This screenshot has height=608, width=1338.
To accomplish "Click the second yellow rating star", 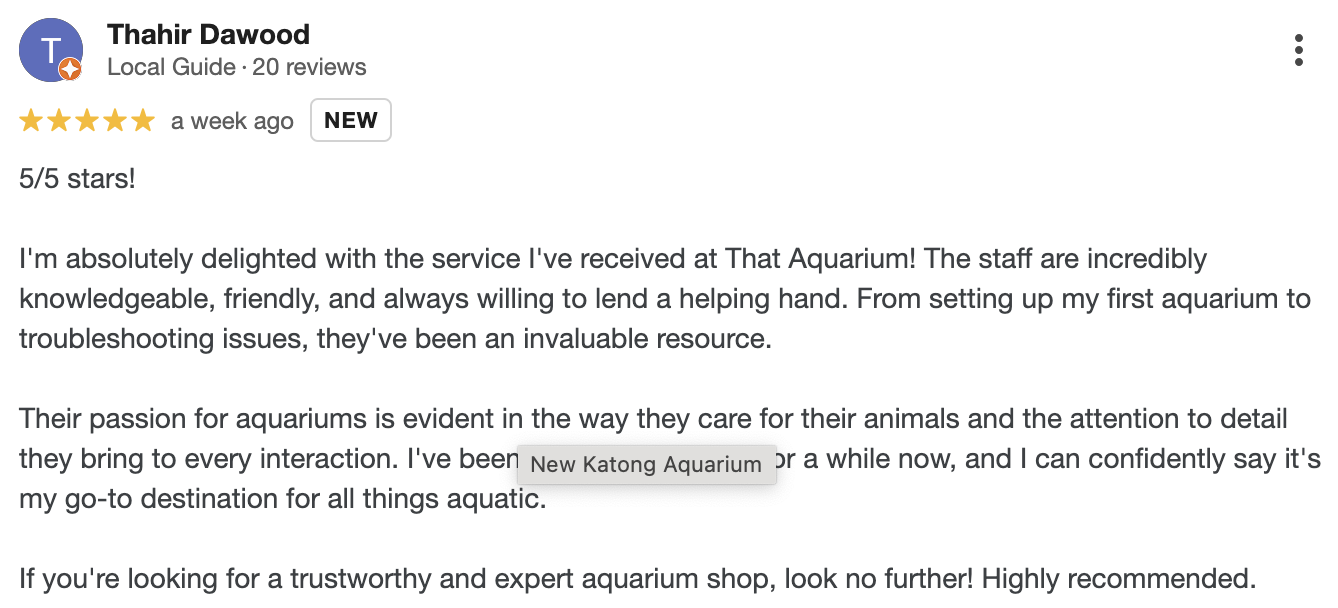I will click(x=59, y=121).
